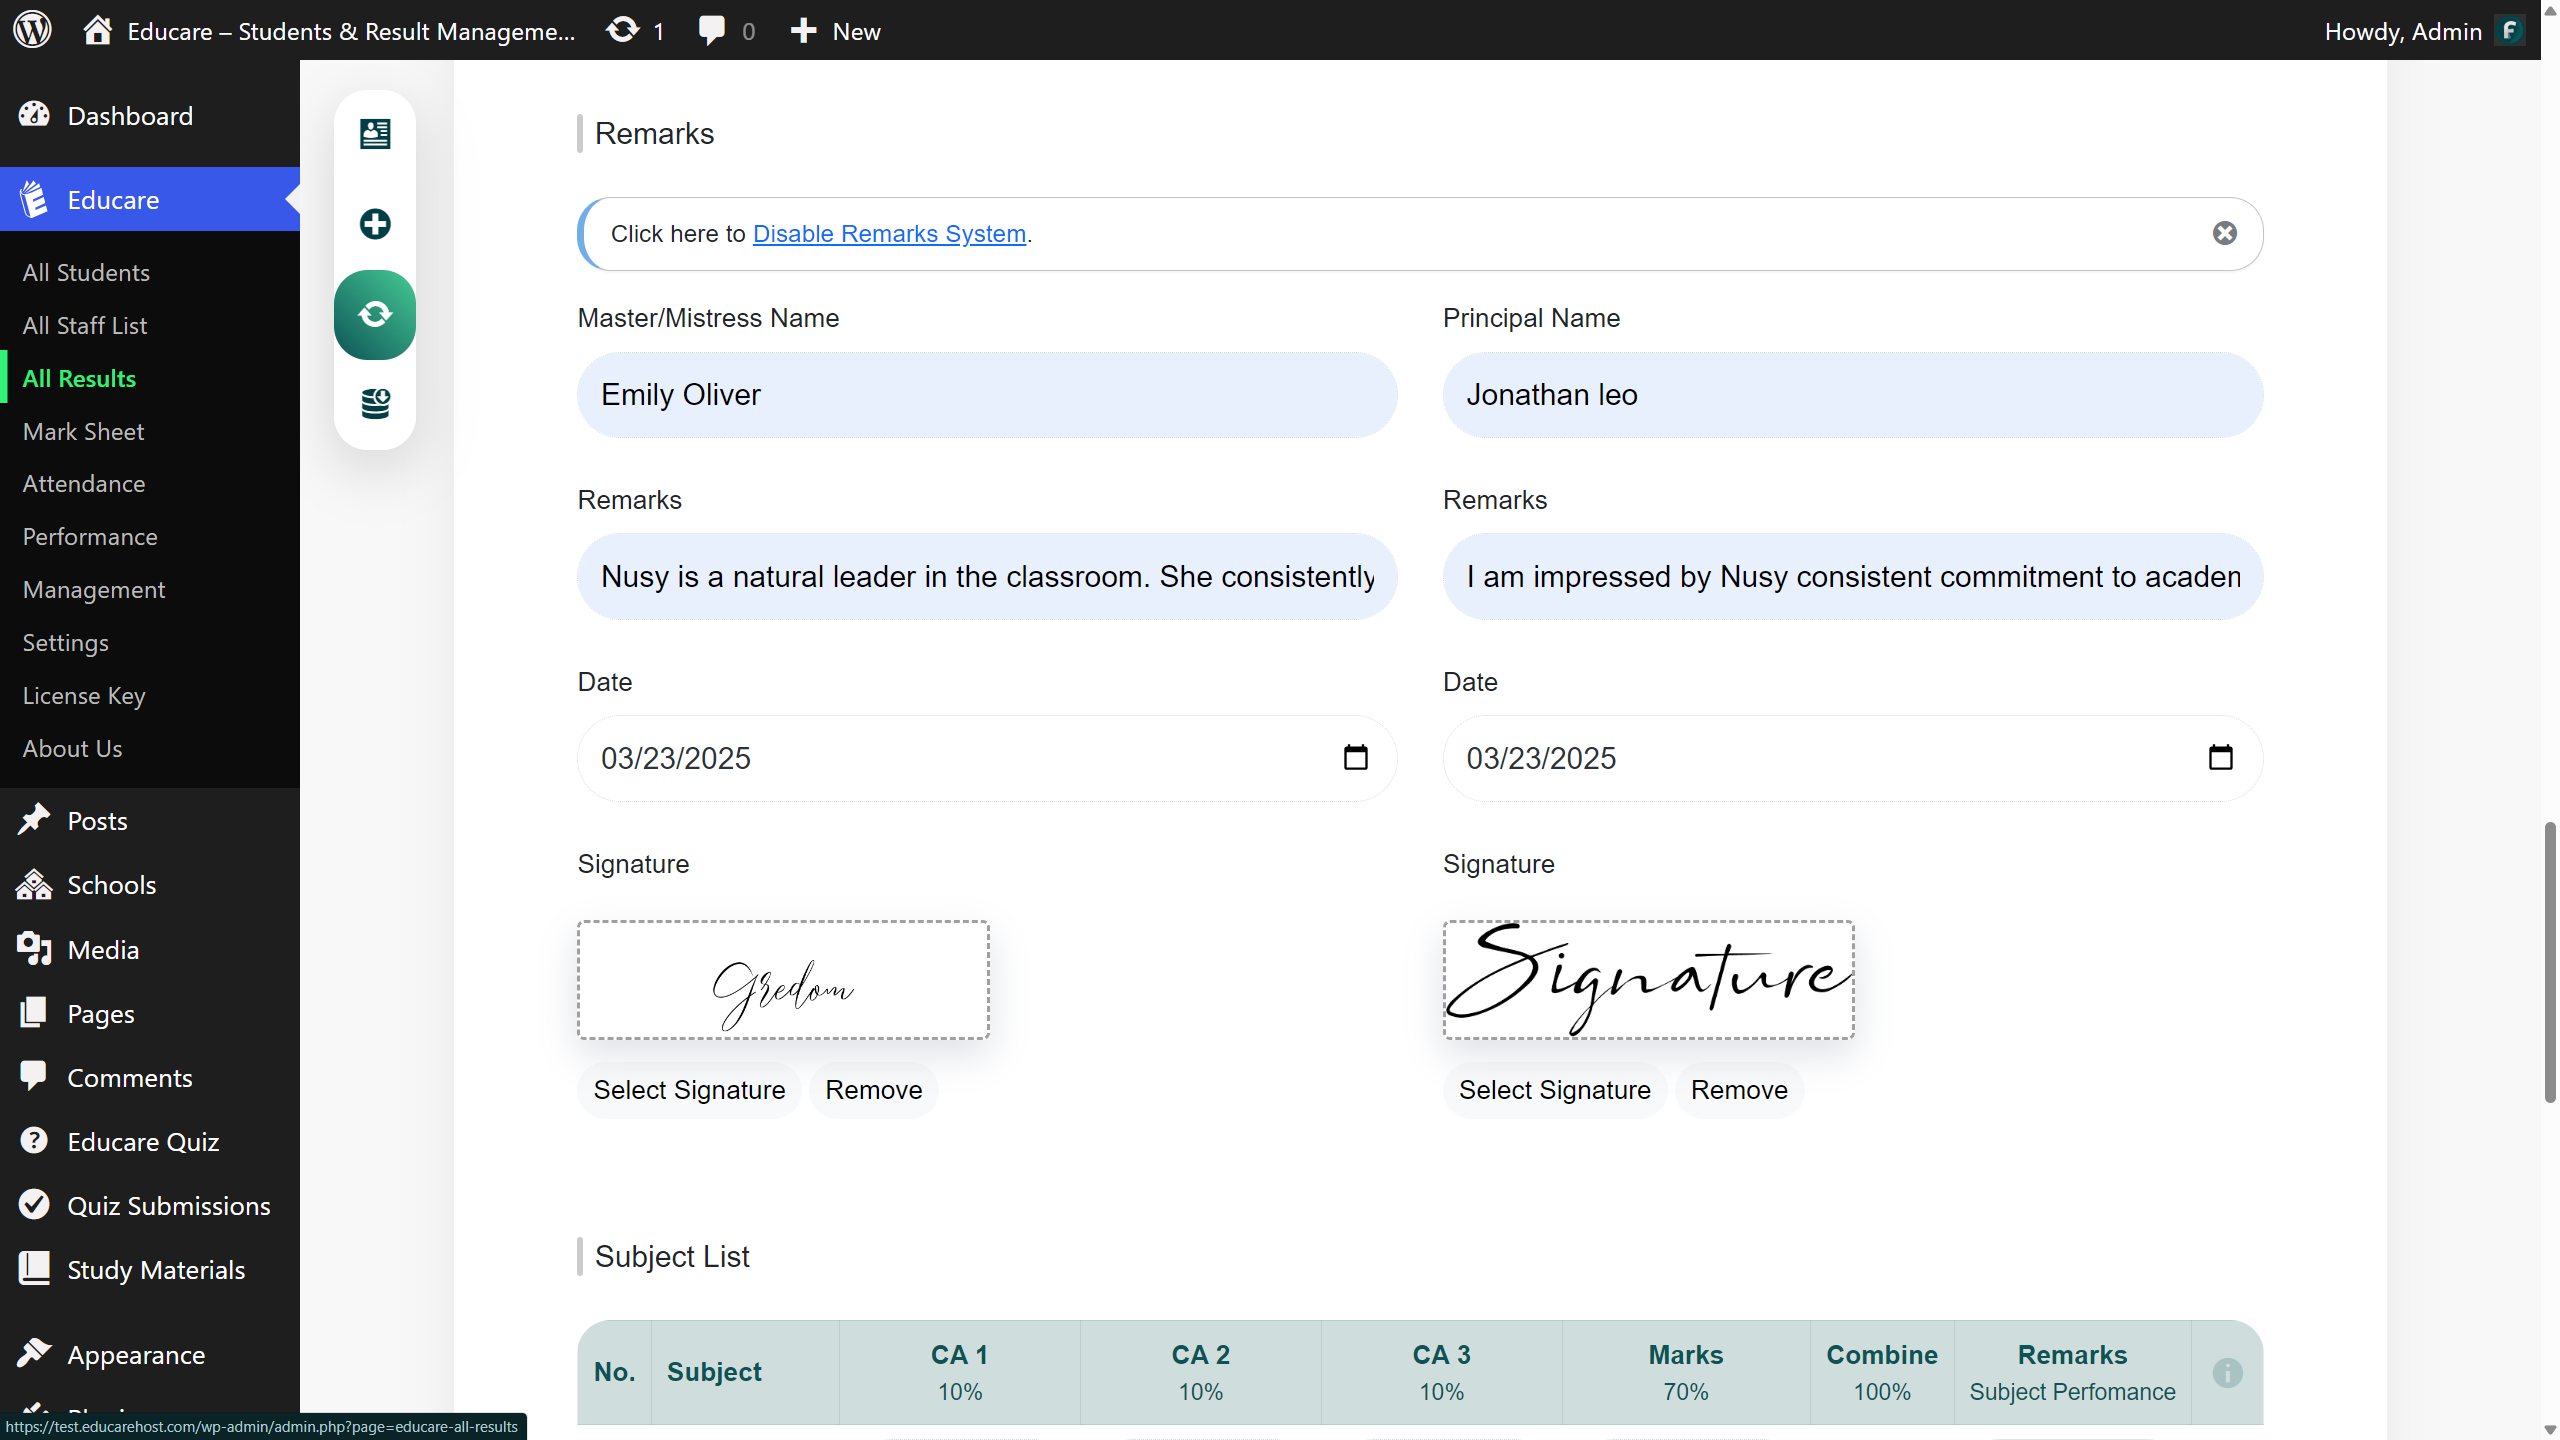Click the Quiz Submissions check icon
2560x1440 pixels.
pyautogui.click(x=34, y=1205)
